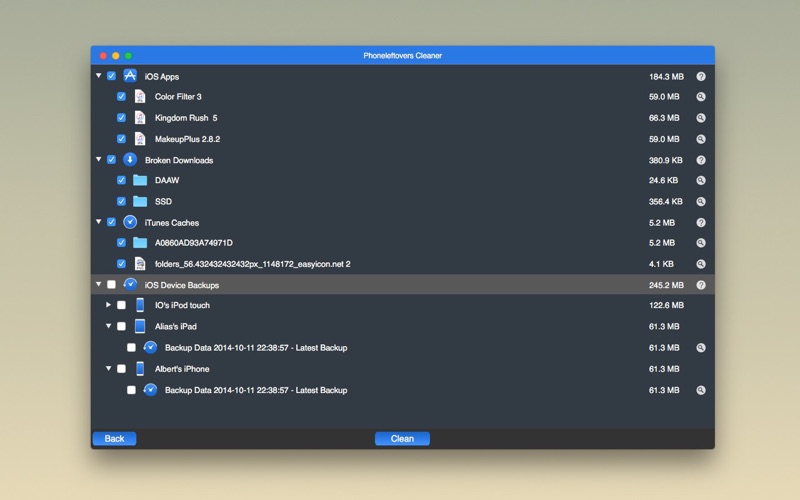
Task: Reveal MakeupPlus 2.8.2 with magnifier icon
Action: tap(701, 139)
